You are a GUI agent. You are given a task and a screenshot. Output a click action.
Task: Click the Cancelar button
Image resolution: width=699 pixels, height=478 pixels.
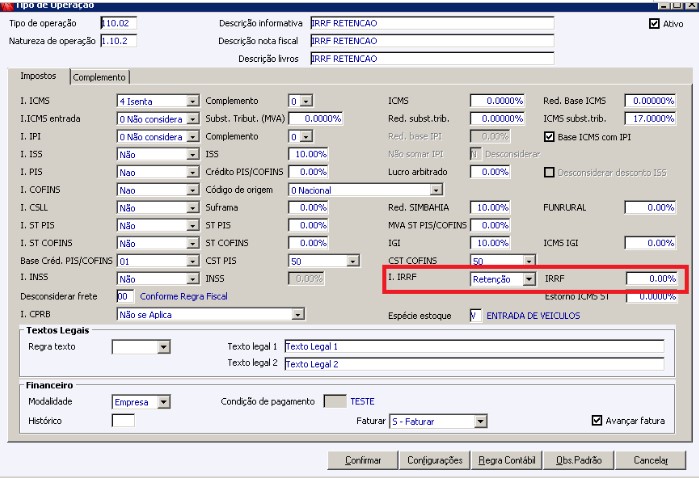tap(650, 460)
